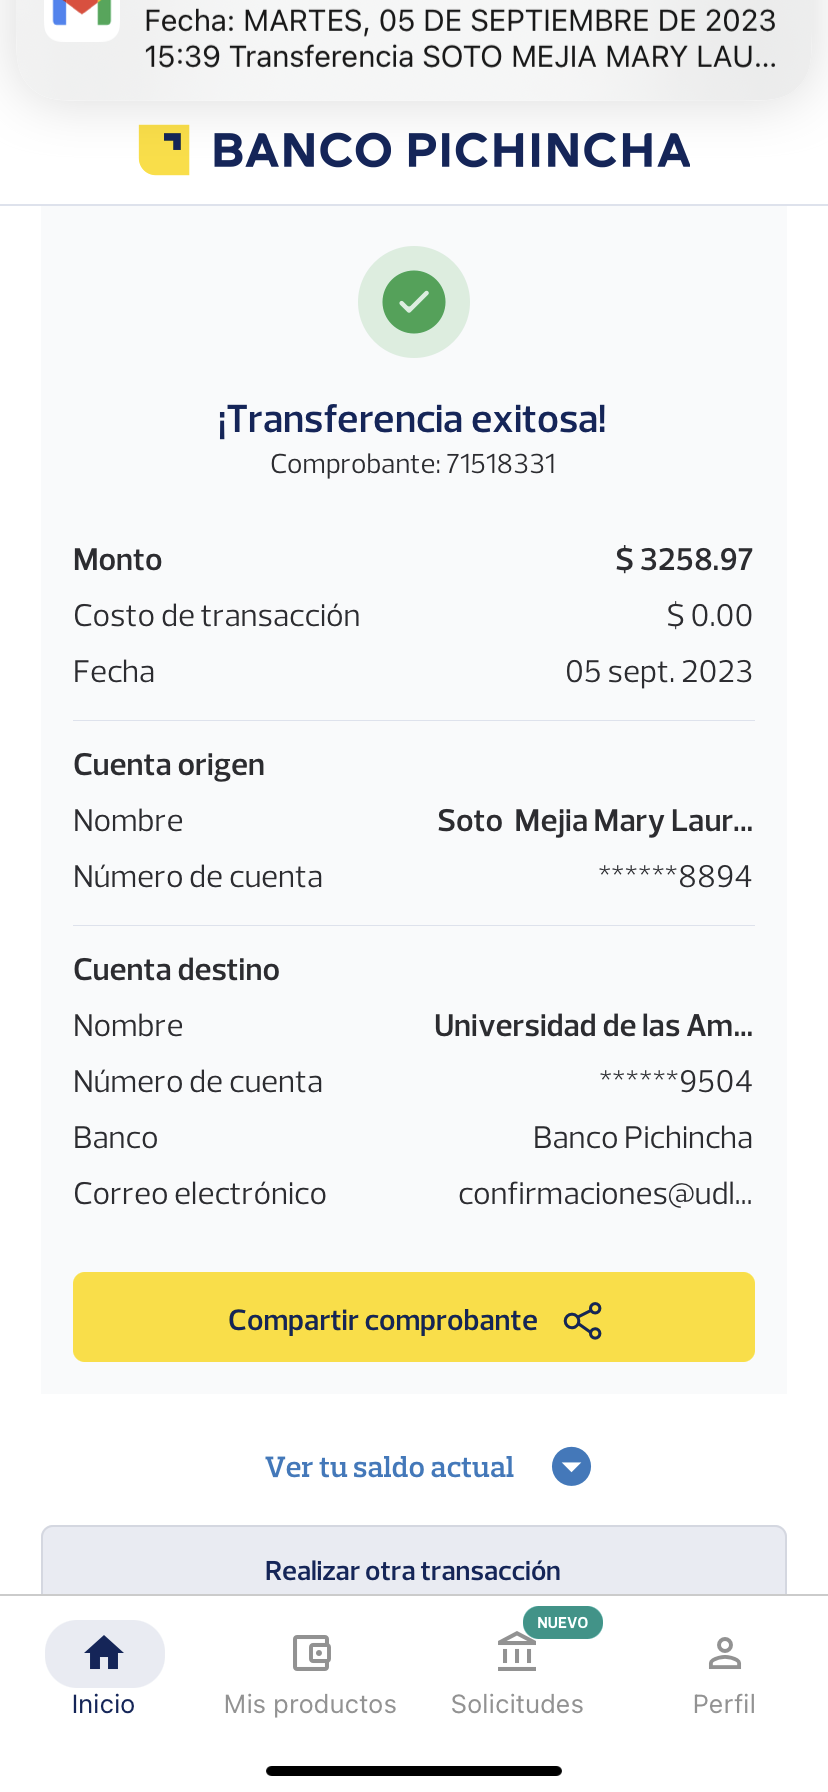
Task: Tap the NUEVO badge on Solicitudes
Action: [562, 1622]
